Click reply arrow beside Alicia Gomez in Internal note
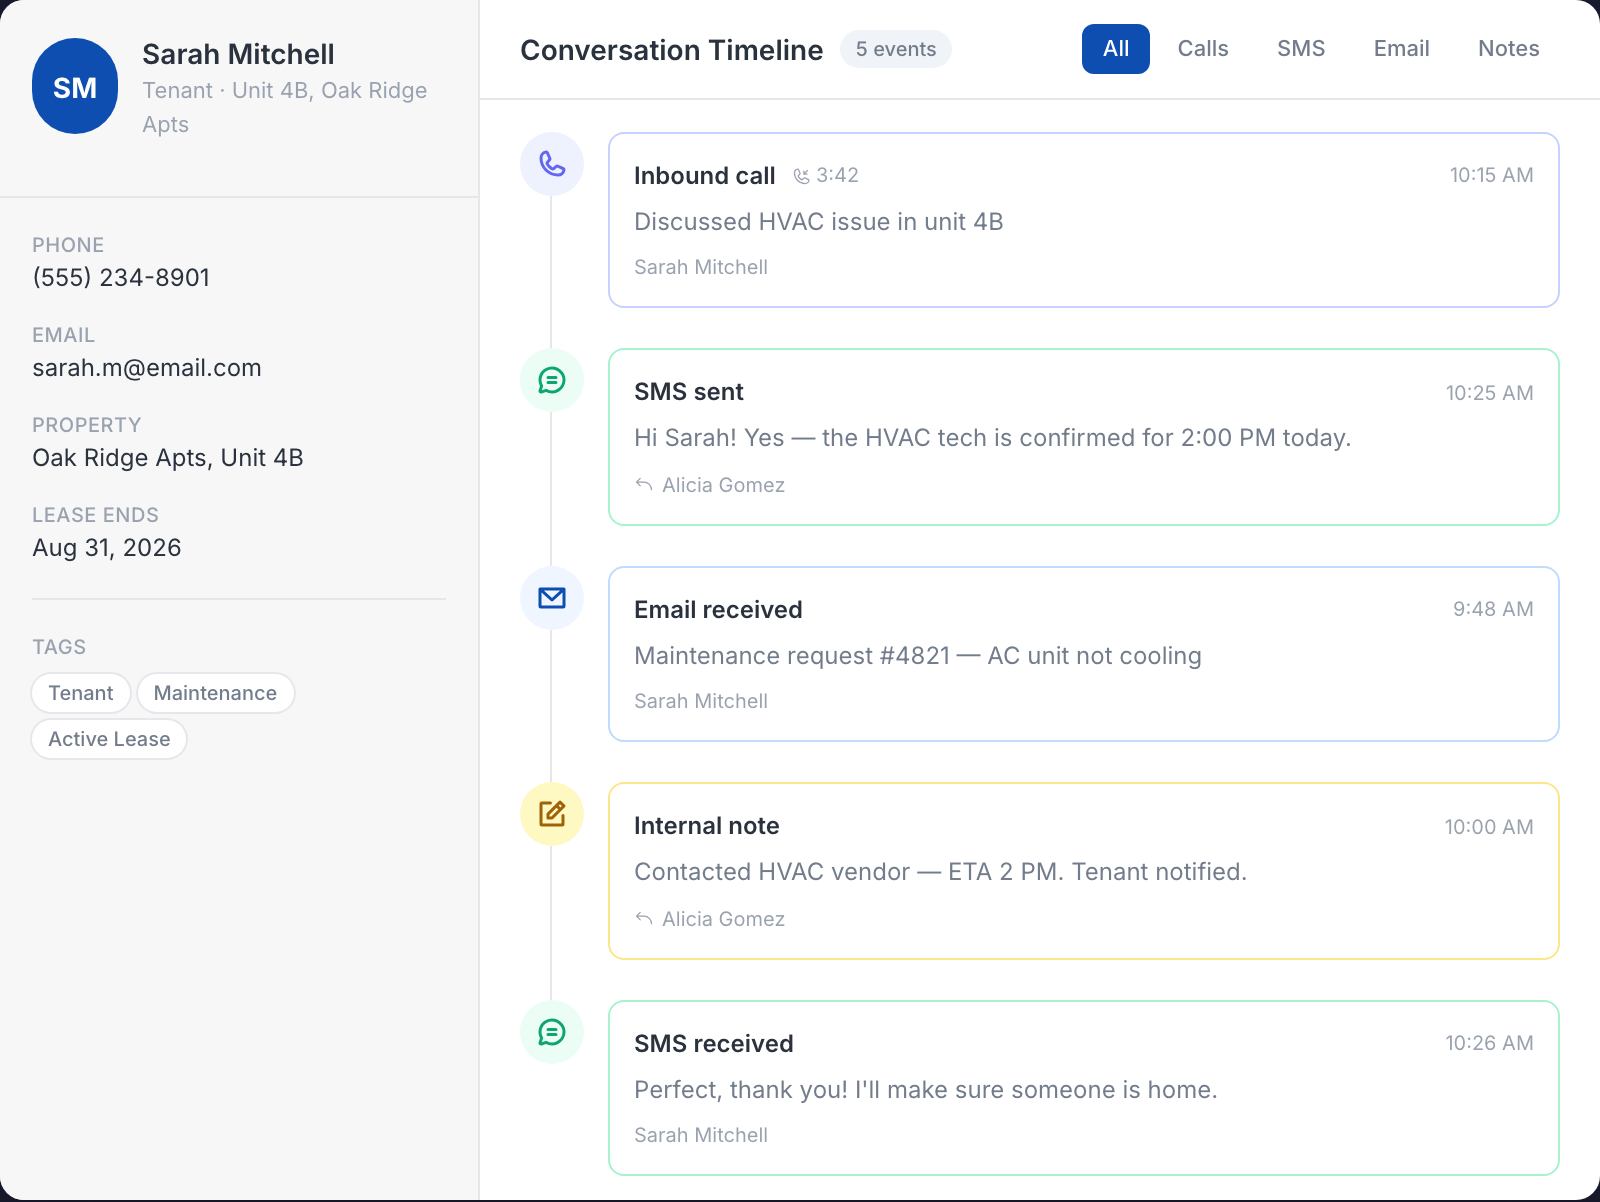 (x=644, y=919)
